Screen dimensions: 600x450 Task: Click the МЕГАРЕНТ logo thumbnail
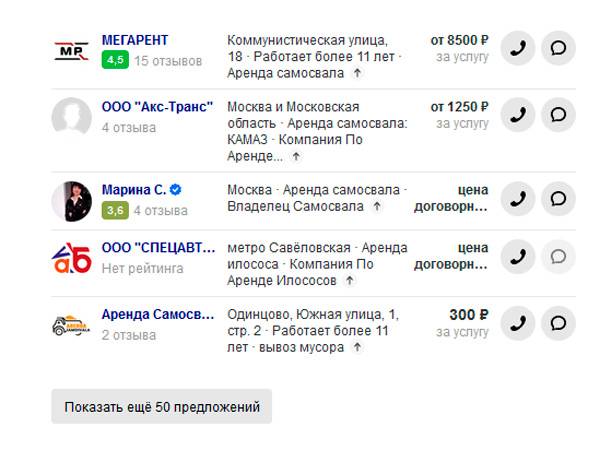point(71,50)
